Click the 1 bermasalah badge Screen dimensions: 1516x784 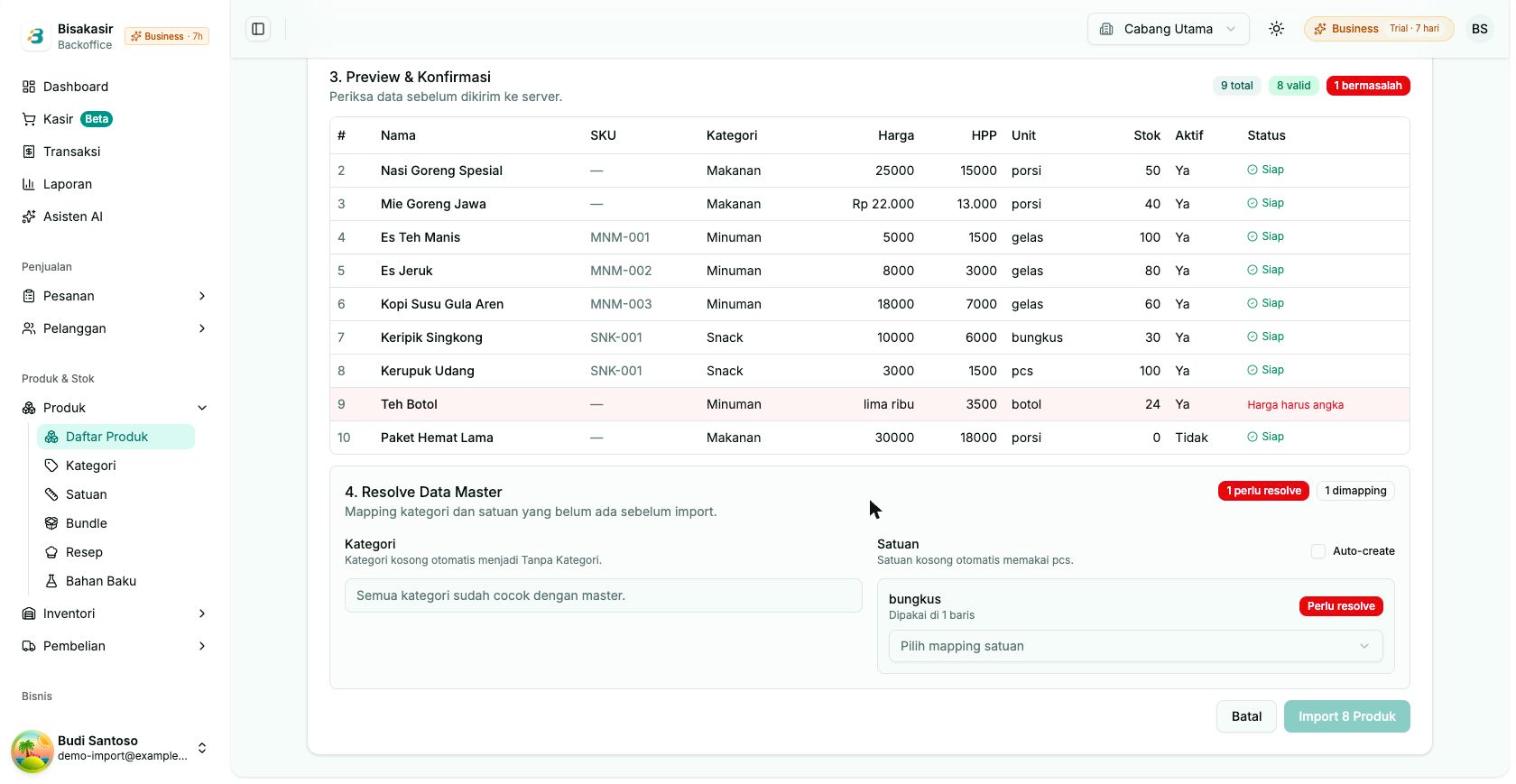pos(1367,86)
